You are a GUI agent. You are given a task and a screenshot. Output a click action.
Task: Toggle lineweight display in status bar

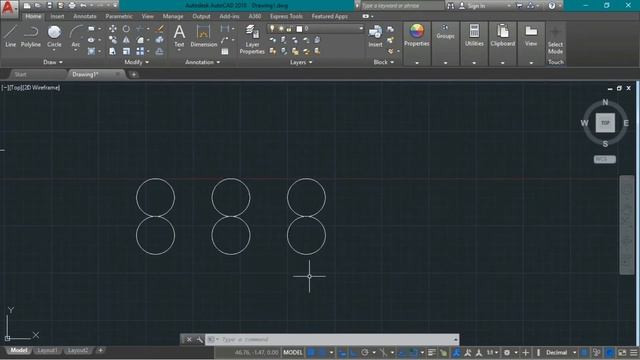pos(431,352)
